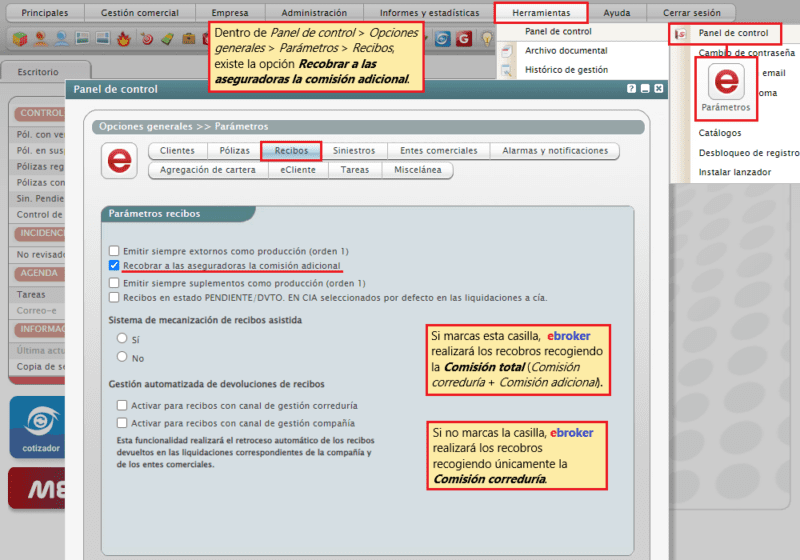
Task: Open the Ayuda menu
Action: pos(617,13)
